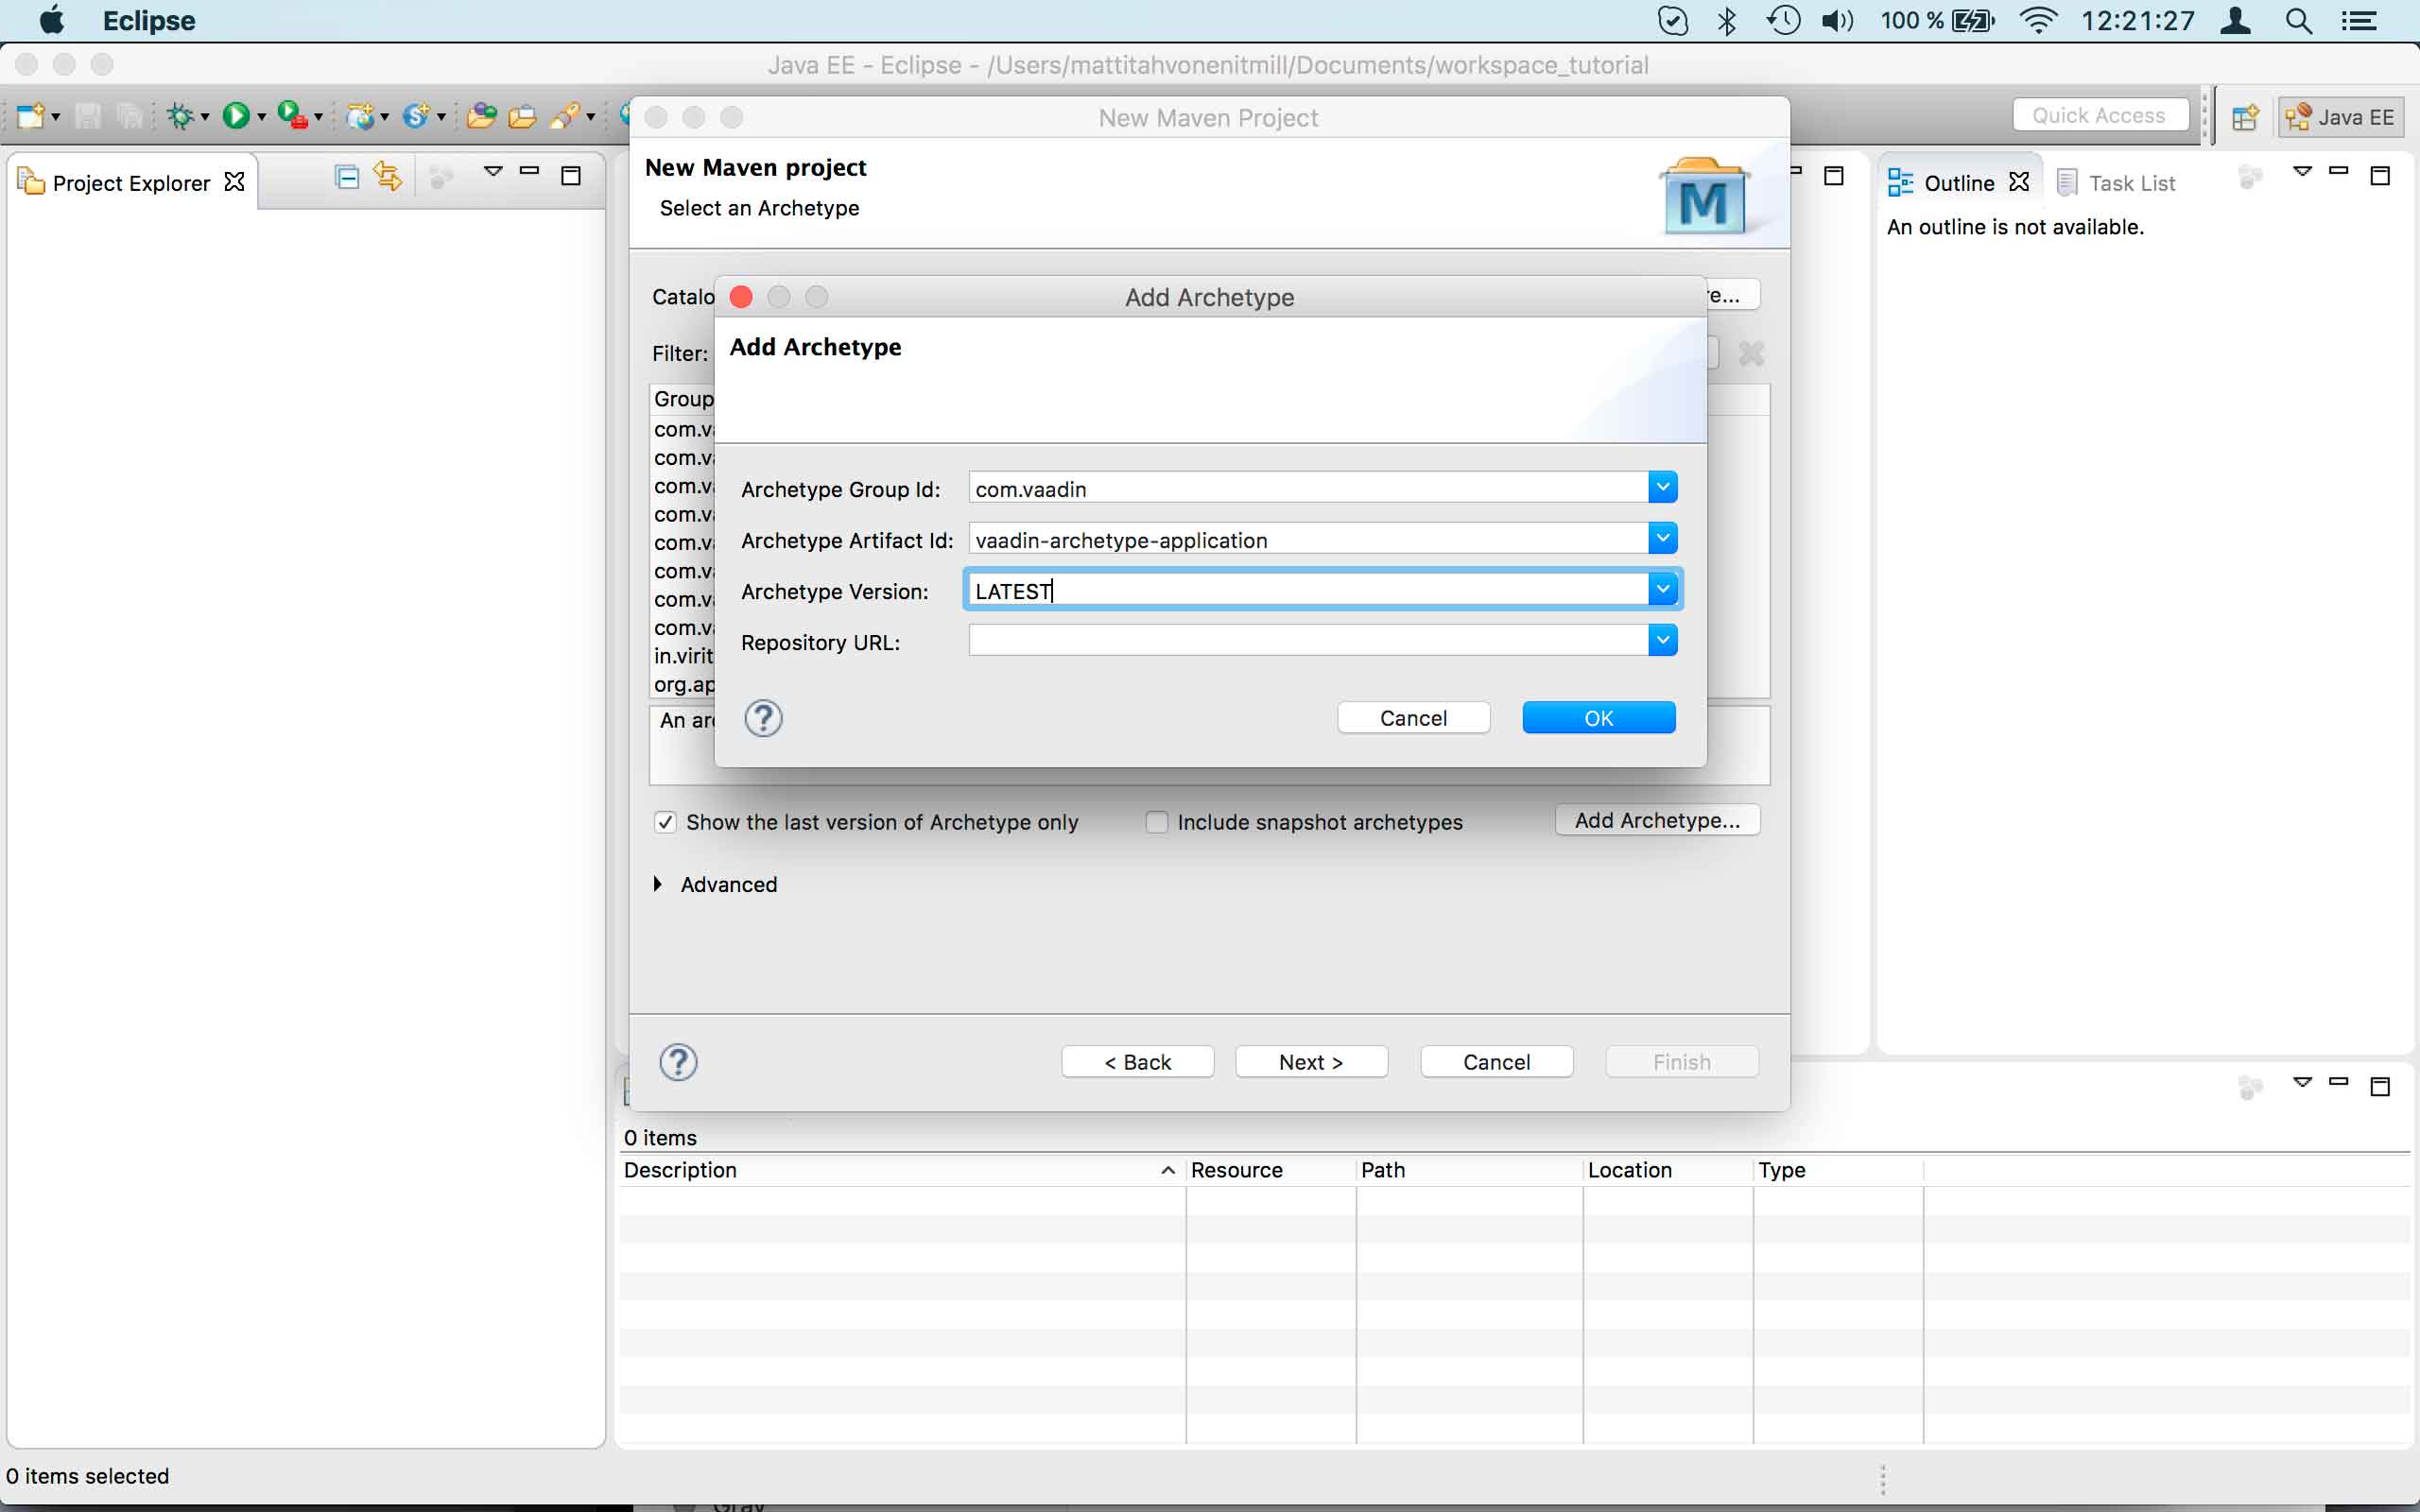Click the Time Machine icon in menu bar
The image size is (2420, 1512).
pyautogui.click(x=1783, y=21)
